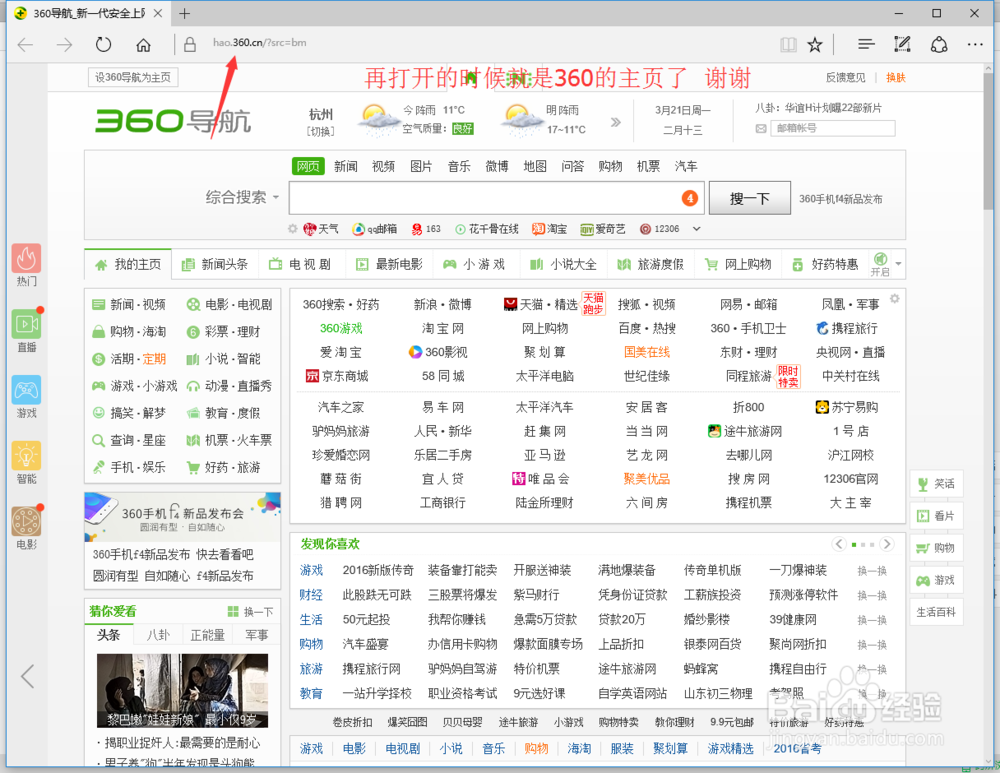Open 电视剧 navigation tab
The height and width of the screenshot is (773, 1000).
pos(301,264)
